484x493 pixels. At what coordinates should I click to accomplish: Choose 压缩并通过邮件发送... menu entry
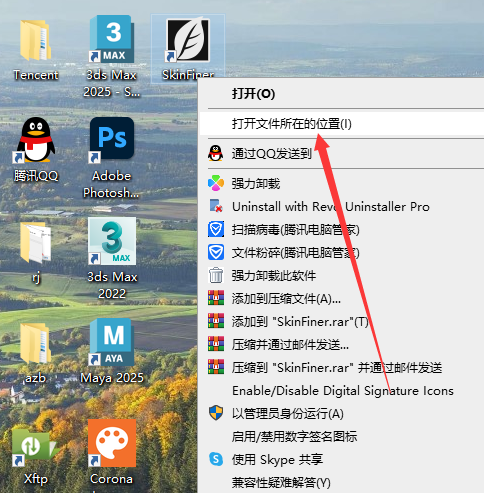point(342,345)
